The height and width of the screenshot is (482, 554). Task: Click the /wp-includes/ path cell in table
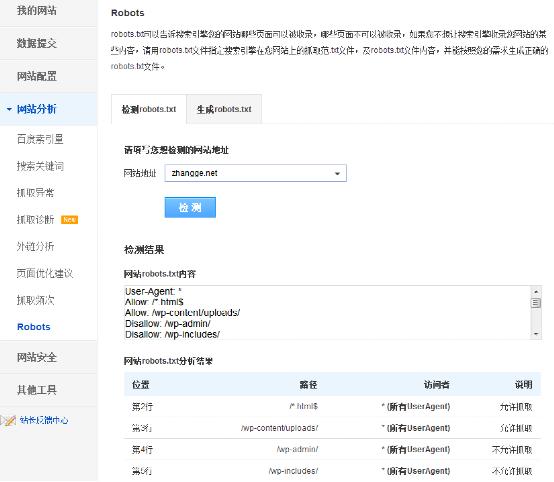click(293, 471)
